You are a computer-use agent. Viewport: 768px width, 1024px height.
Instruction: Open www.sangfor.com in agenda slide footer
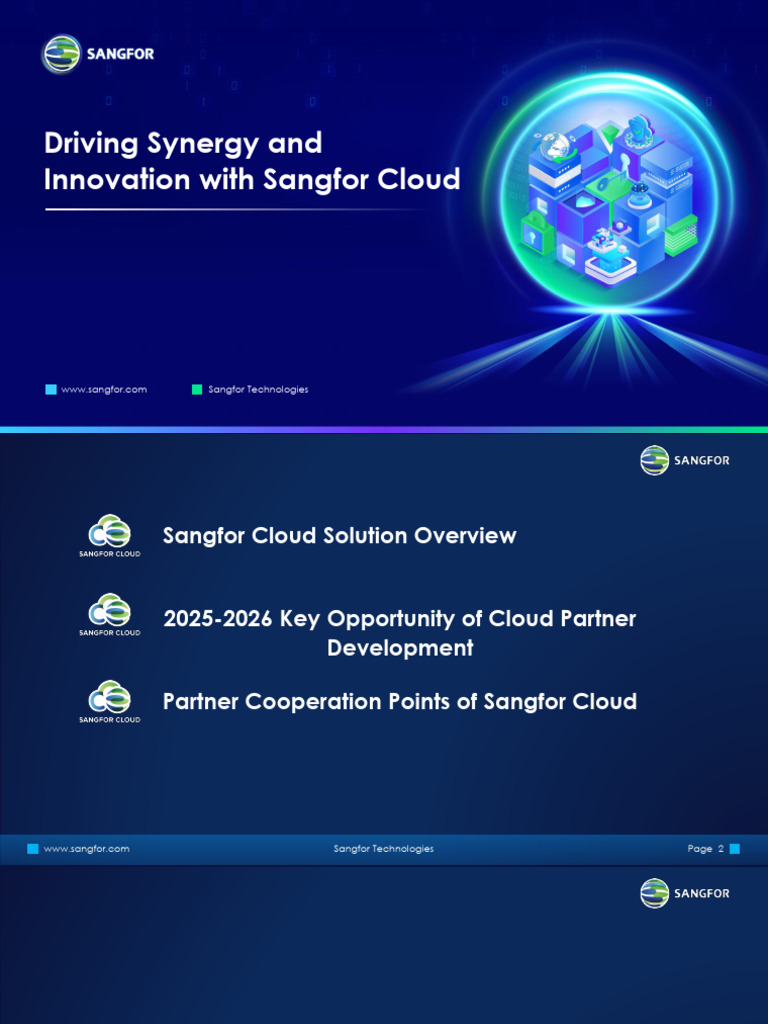click(86, 849)
